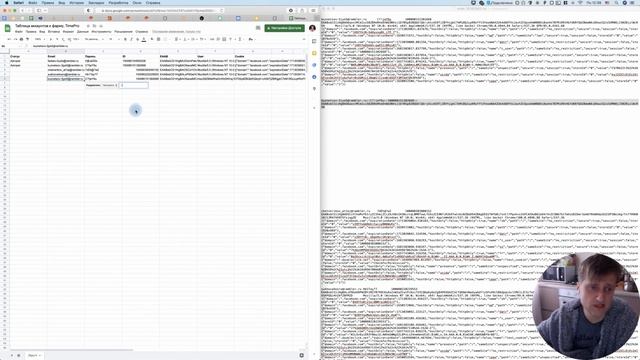The width and height of the screenshot is (640, 360).
Task: Click the plus icon to get add-ons
Action: [314, 108]
